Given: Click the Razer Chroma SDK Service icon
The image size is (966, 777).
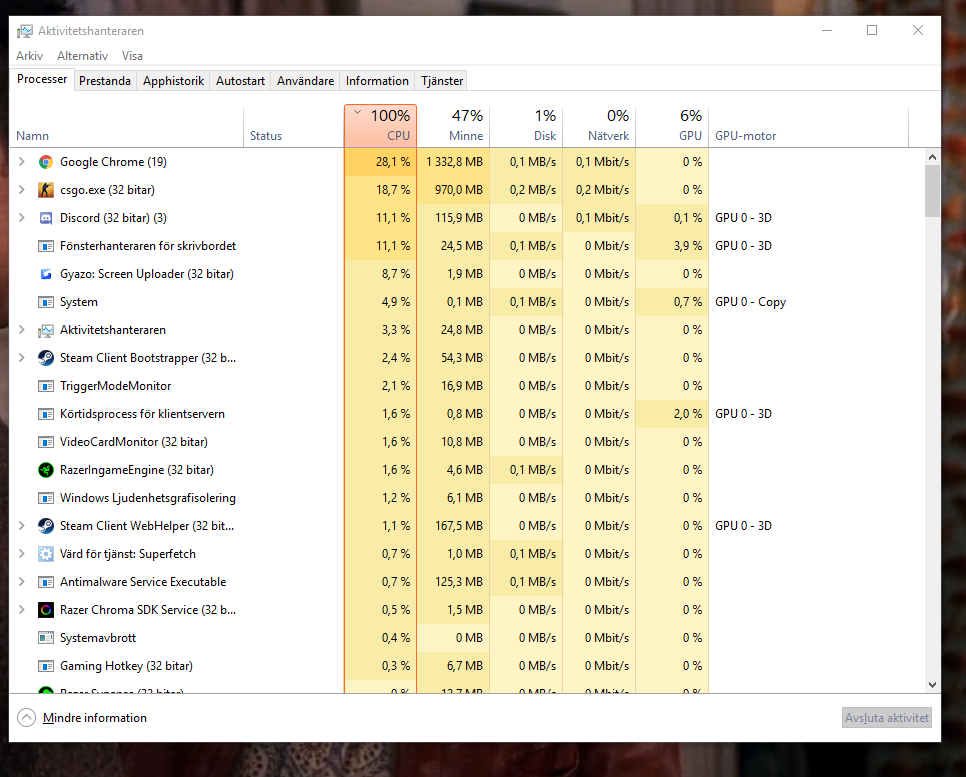Looking at the screenshot, I should (46, 610).
